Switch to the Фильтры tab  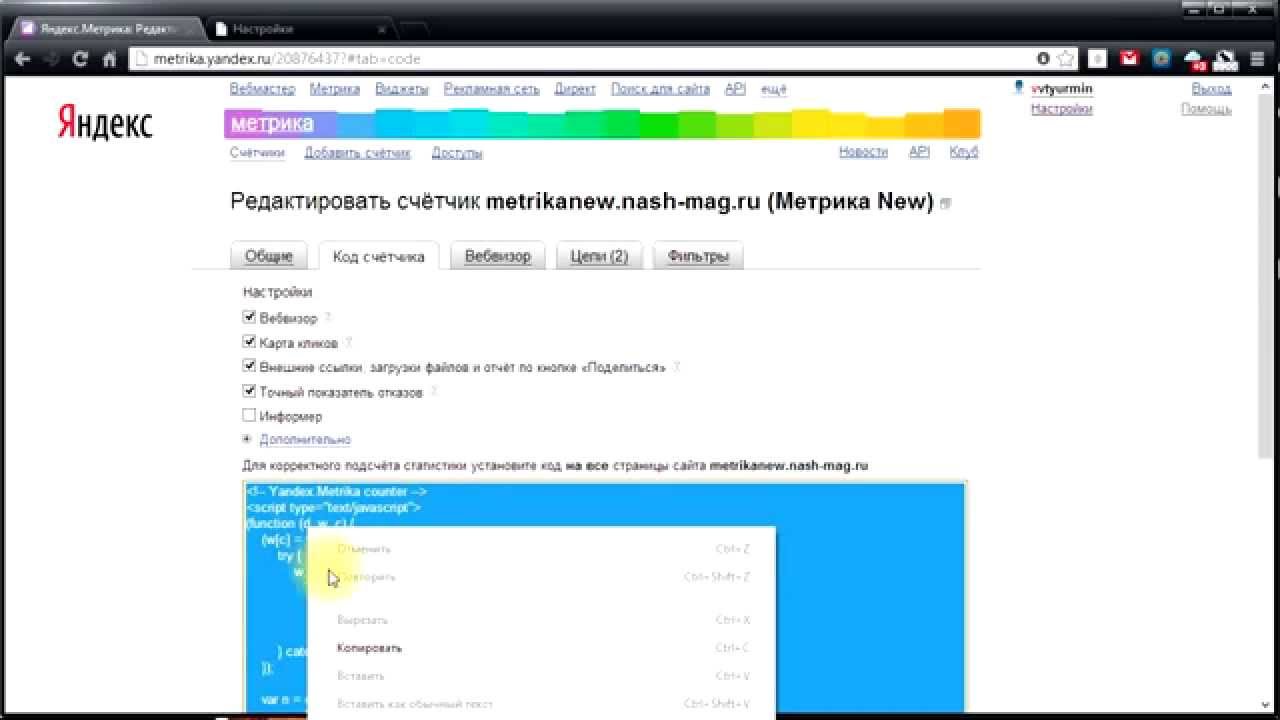(x=698, y=256)
